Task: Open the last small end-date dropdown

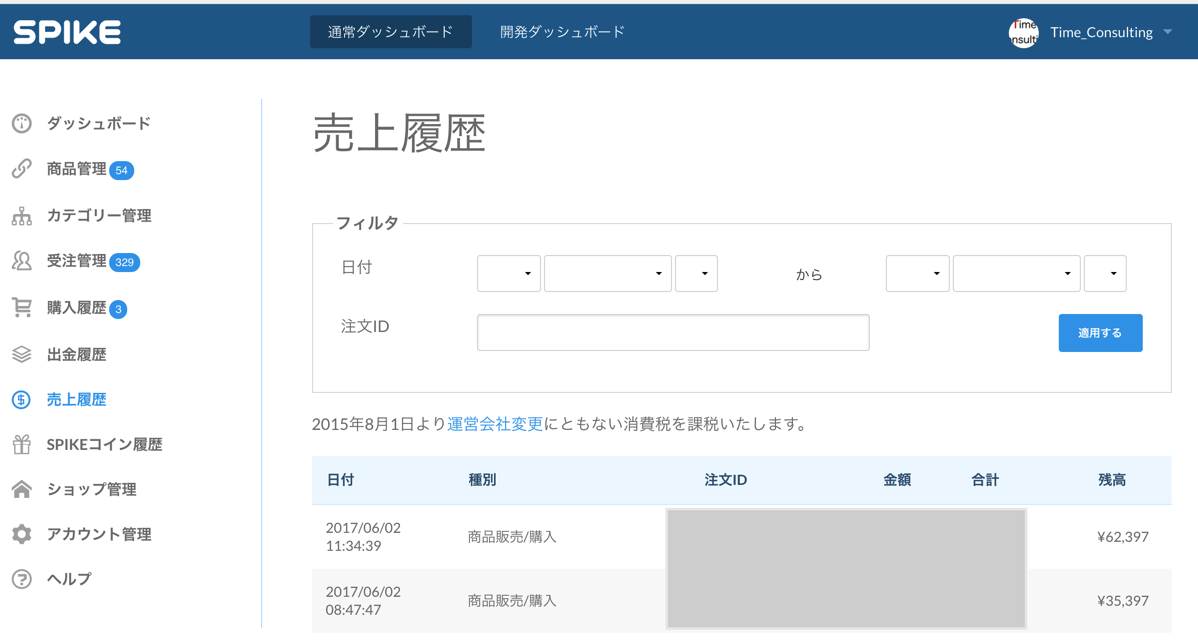Action: [x=1106, y=274]
